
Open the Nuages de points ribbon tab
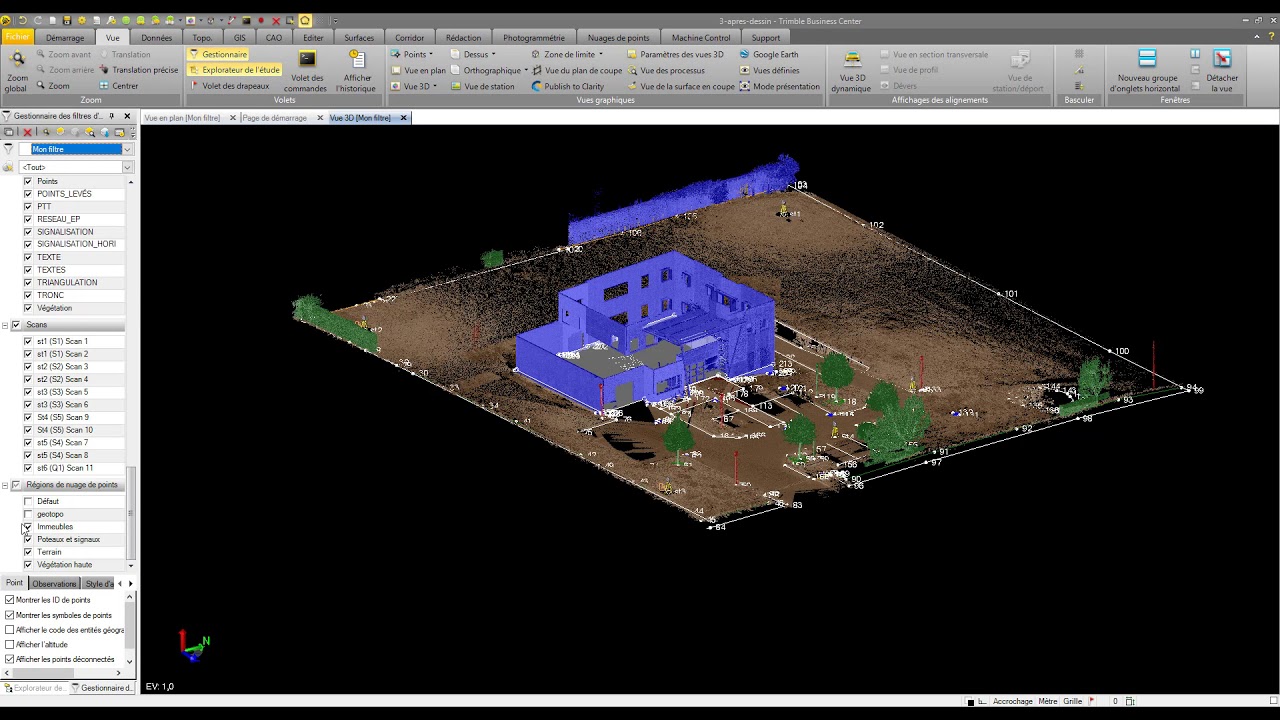tap(618, 38)
